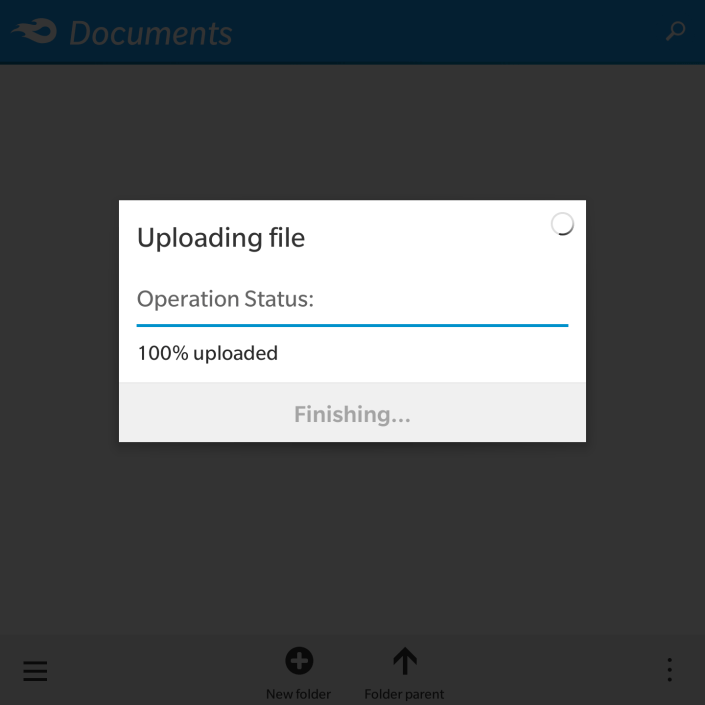This screenshot has width=705, height=705.
Task: Click the Uploading file dialog title
Action: click(x=221, y=237)
